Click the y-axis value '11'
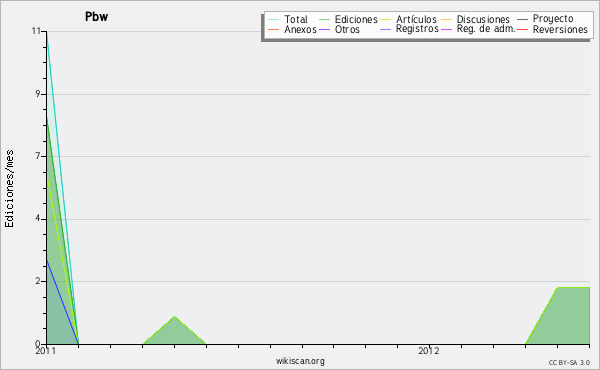This screenshot has height=370, width=600. point(36,31)
